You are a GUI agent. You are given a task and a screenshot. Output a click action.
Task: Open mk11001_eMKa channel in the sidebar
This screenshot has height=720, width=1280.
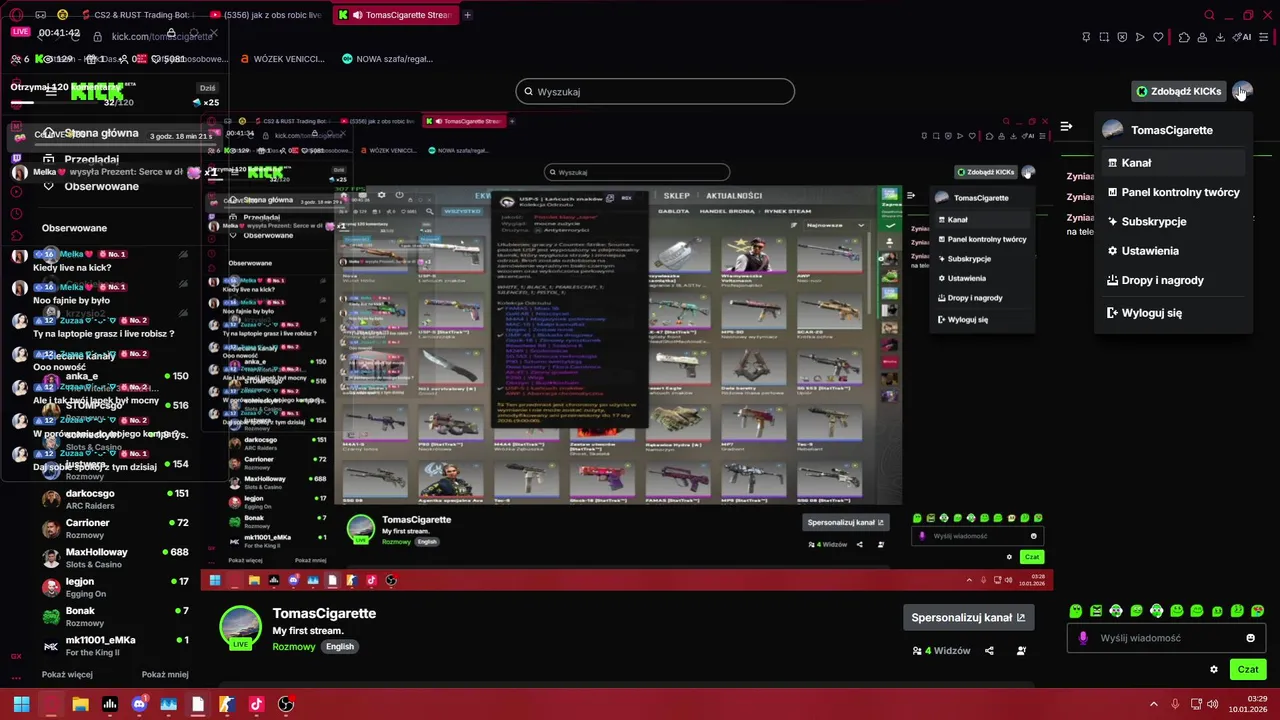(115, 645)
